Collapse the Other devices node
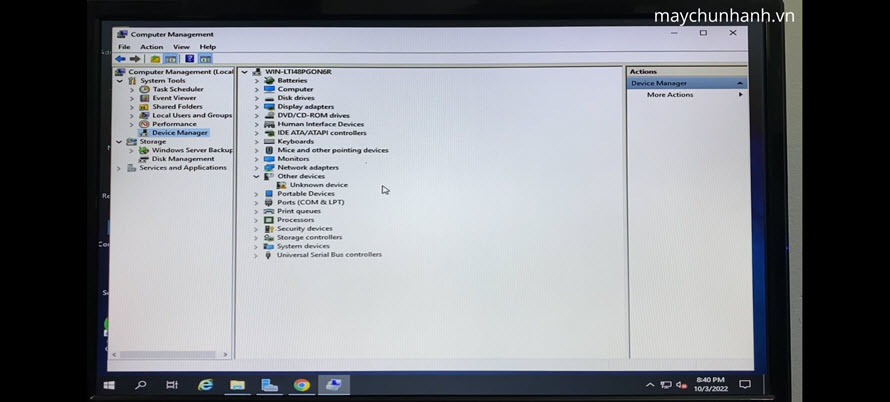The height and width of the screenshot is (402, 890). tap(256, 177)
